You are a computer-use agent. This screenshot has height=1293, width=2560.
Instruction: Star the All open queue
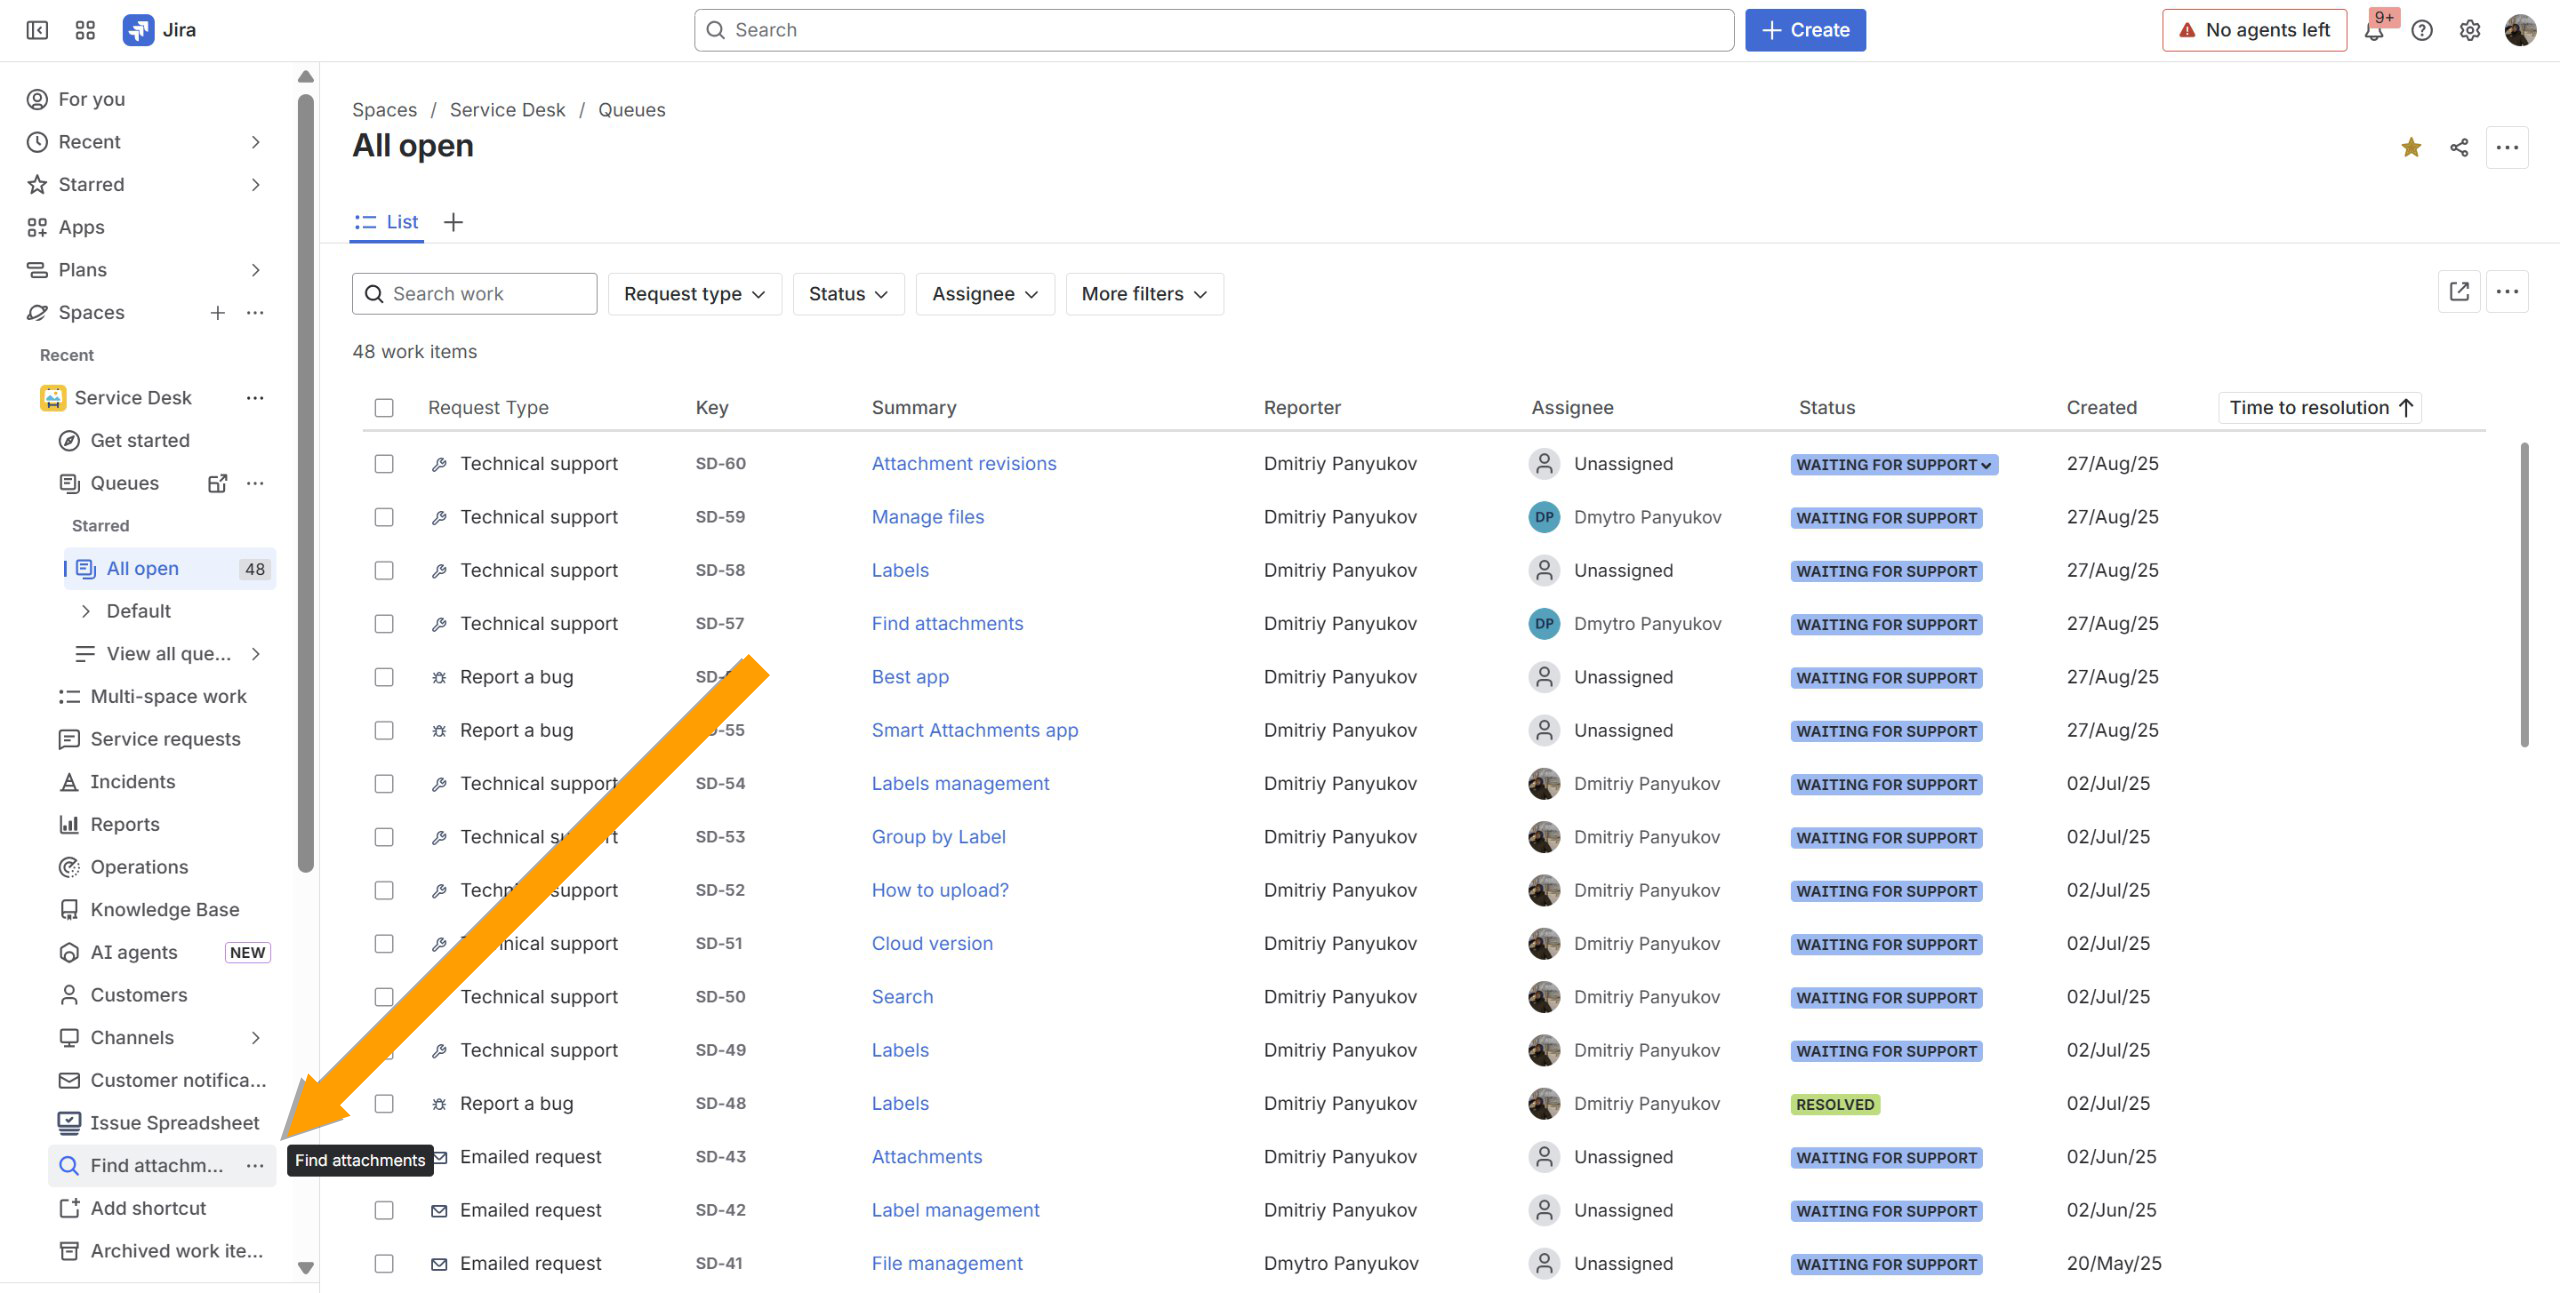pyautogui.click(x=2411, y=148)
